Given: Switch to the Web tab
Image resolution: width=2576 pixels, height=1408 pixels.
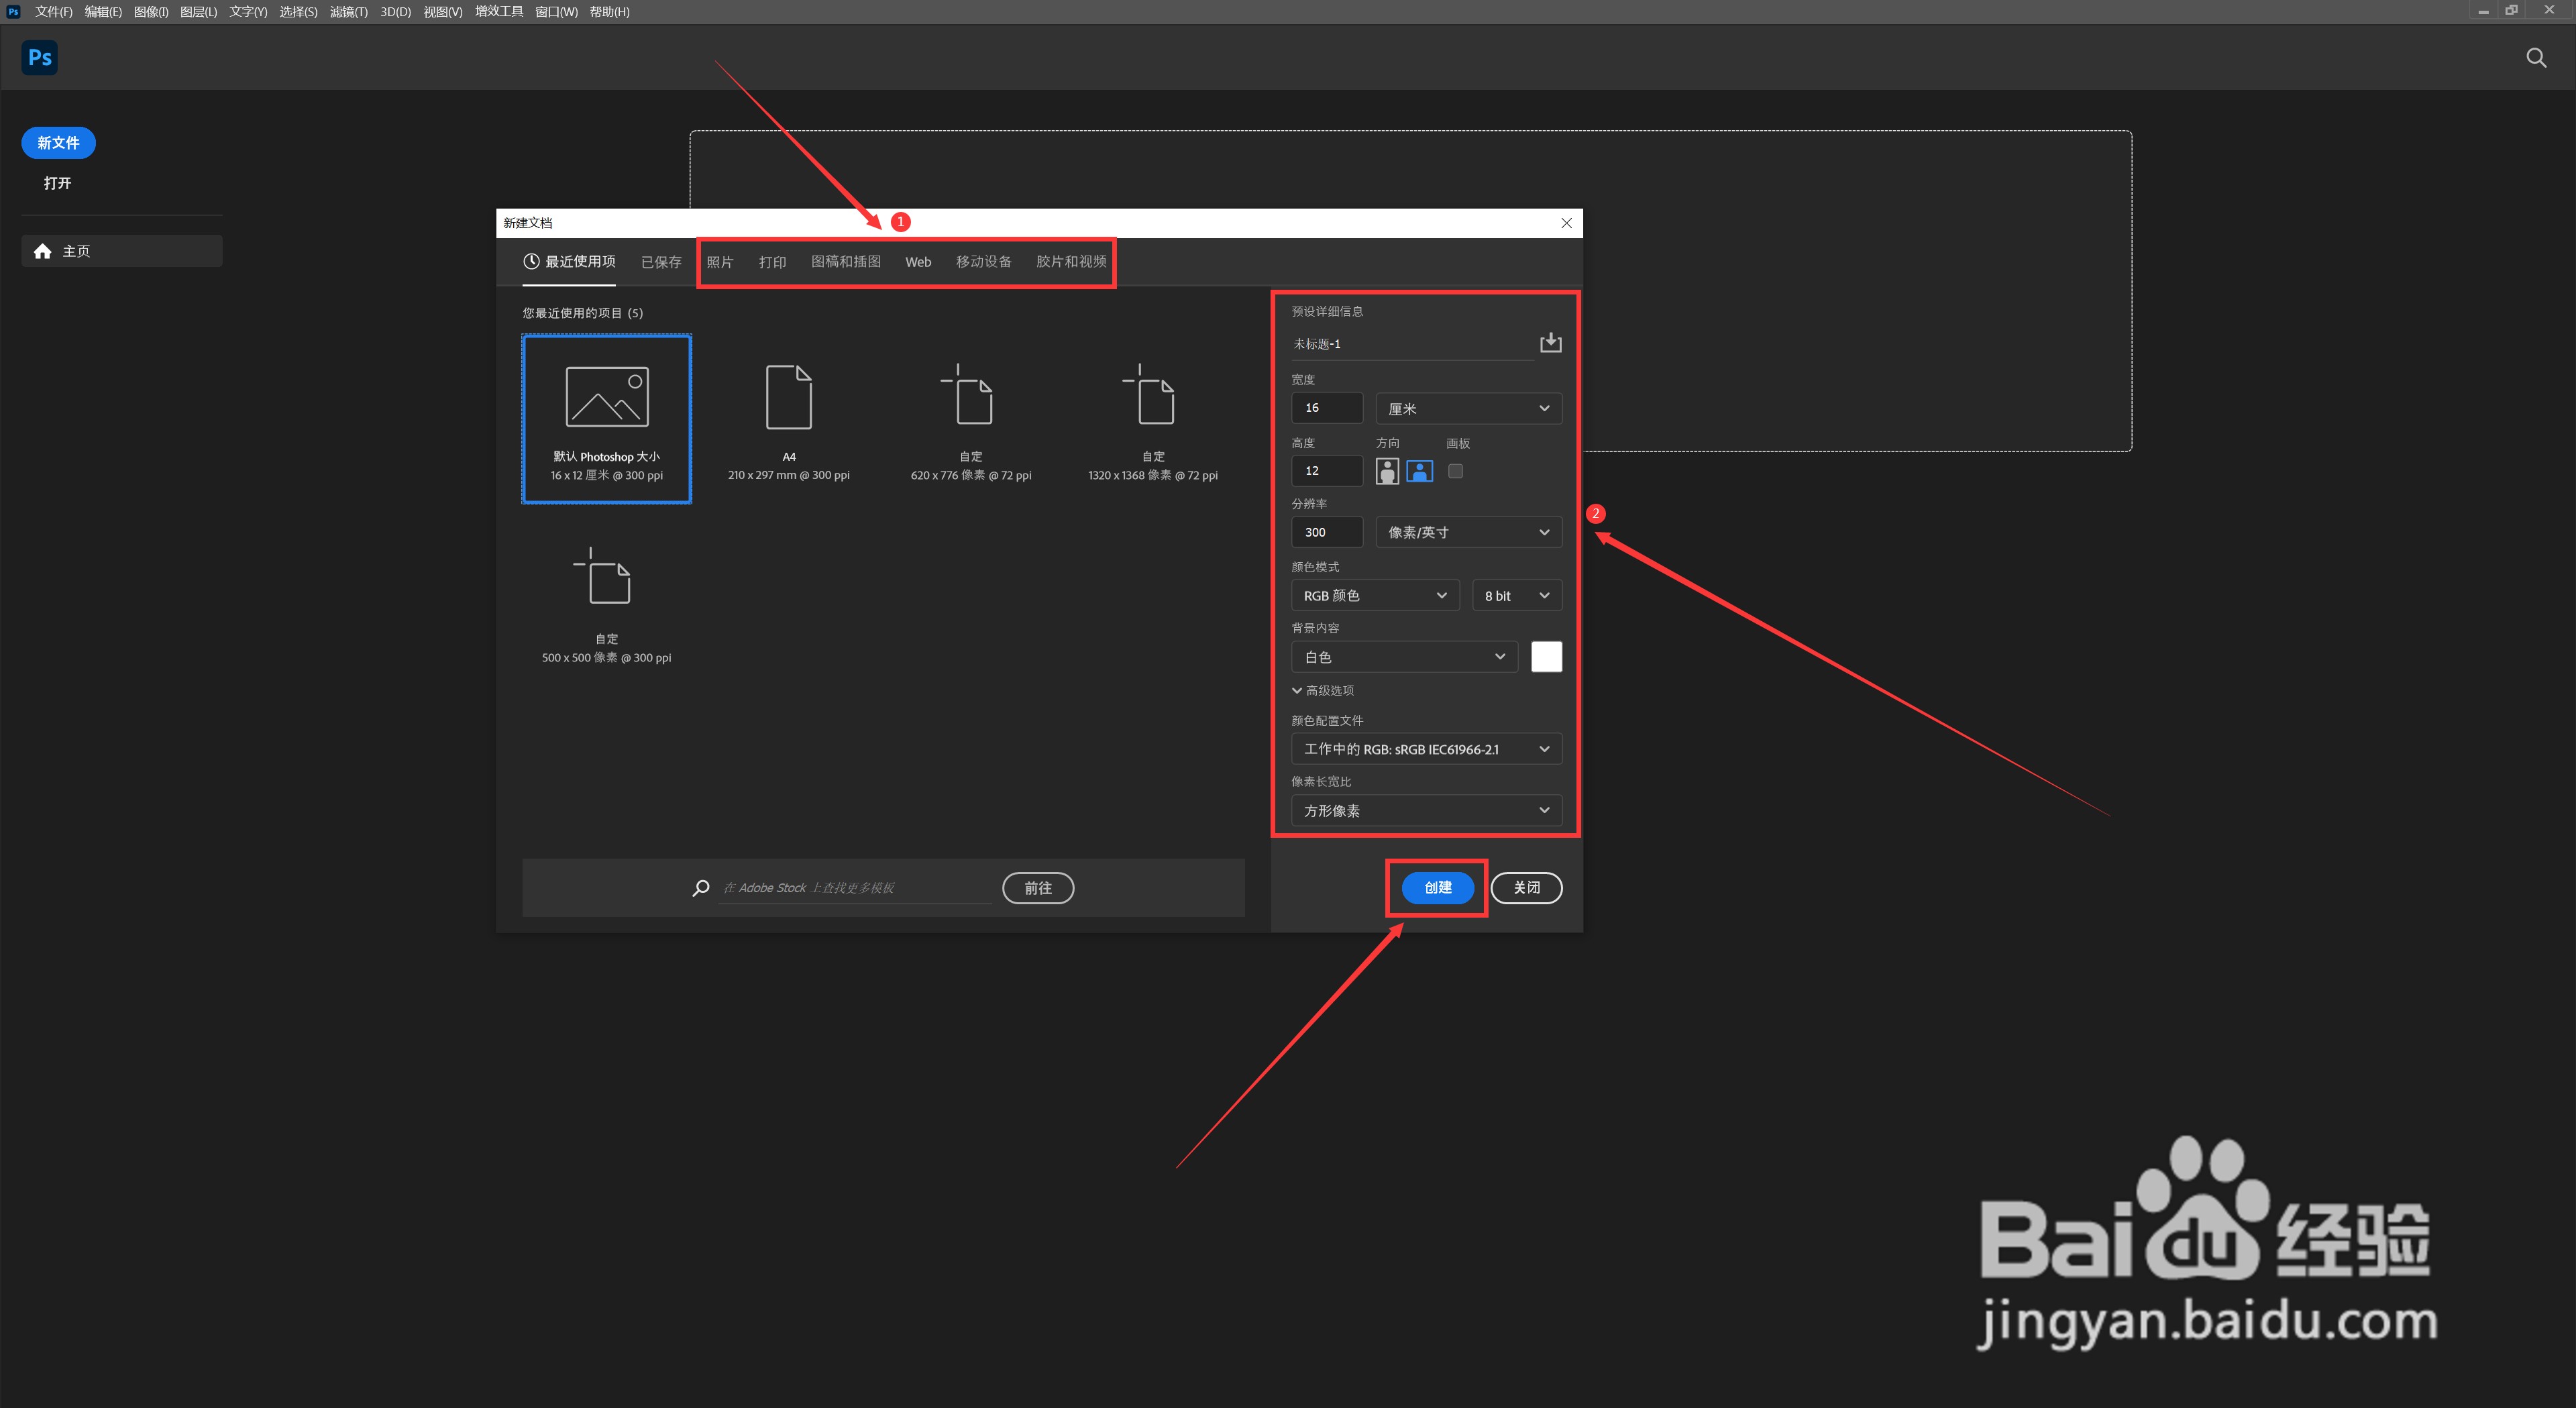Looking at the screenshot, I should [x=918, y=262].
